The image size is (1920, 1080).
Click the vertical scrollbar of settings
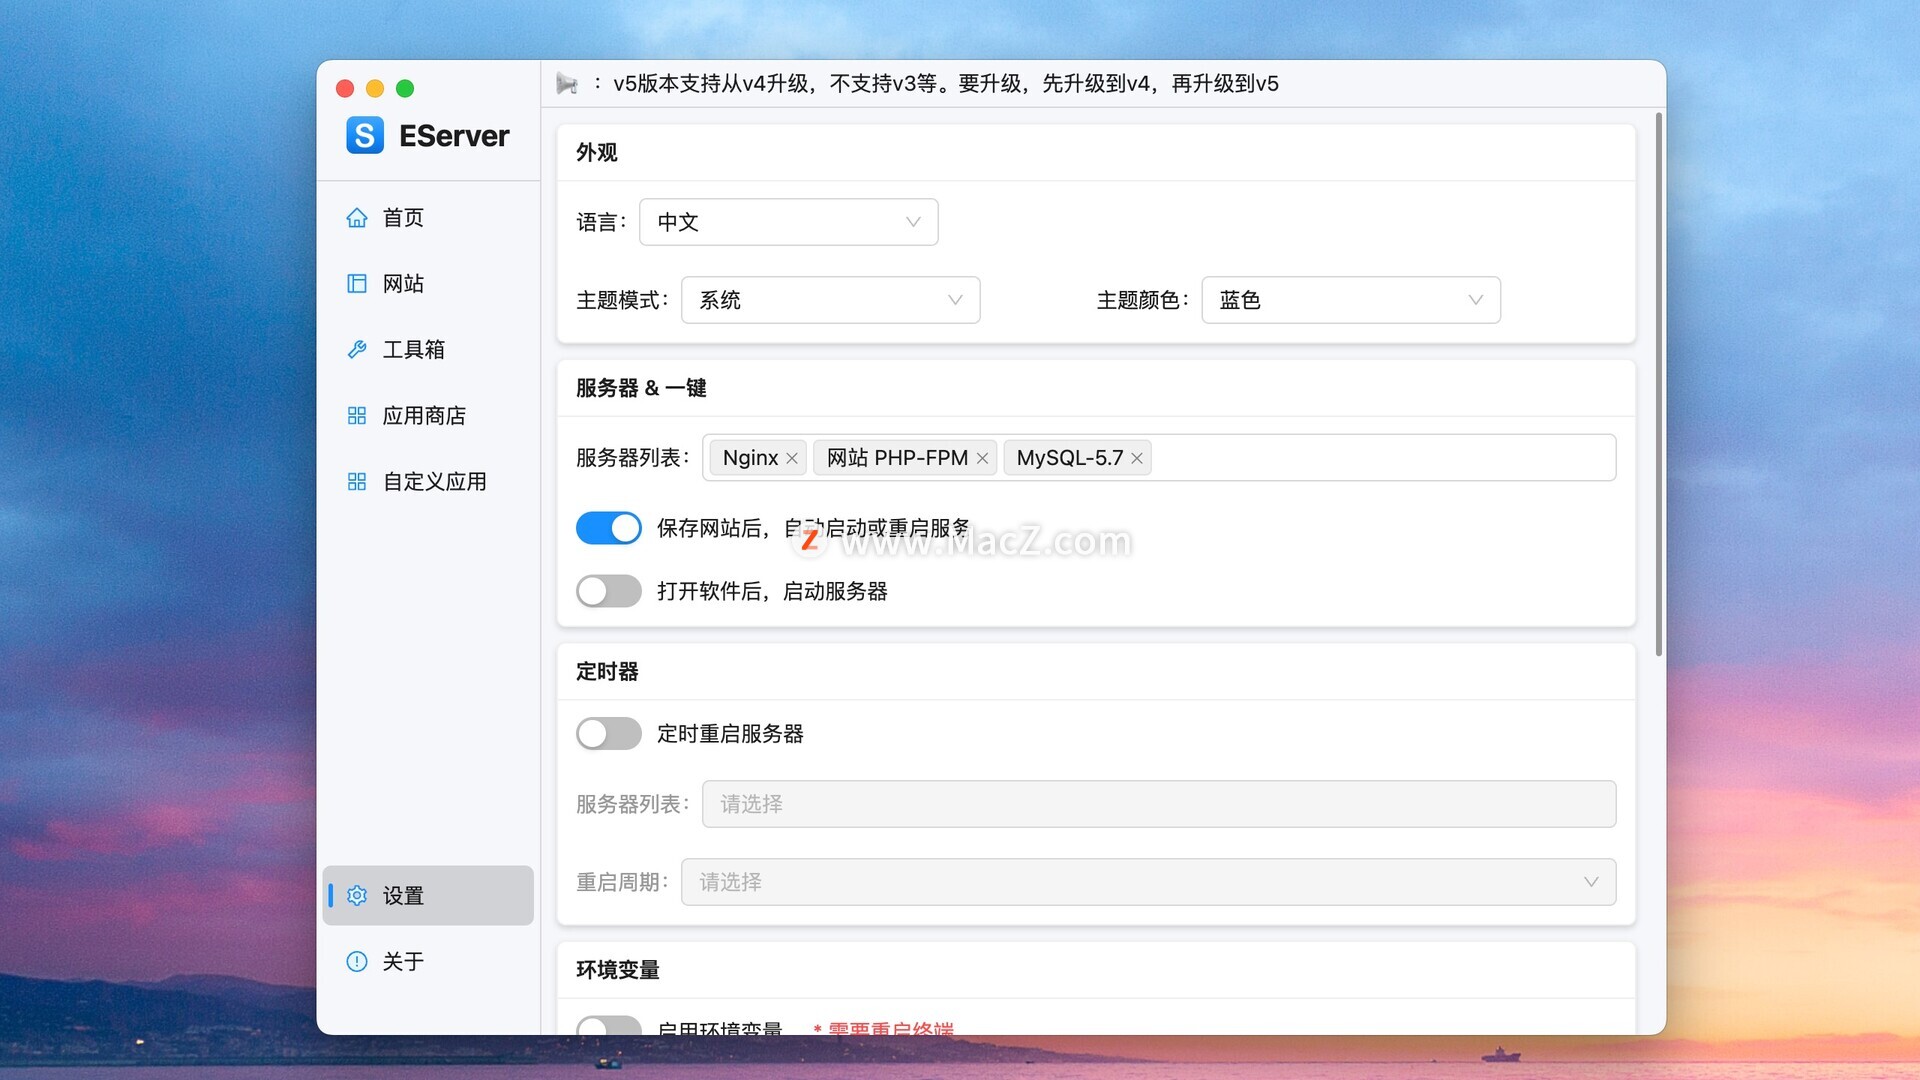(1658, 385)
